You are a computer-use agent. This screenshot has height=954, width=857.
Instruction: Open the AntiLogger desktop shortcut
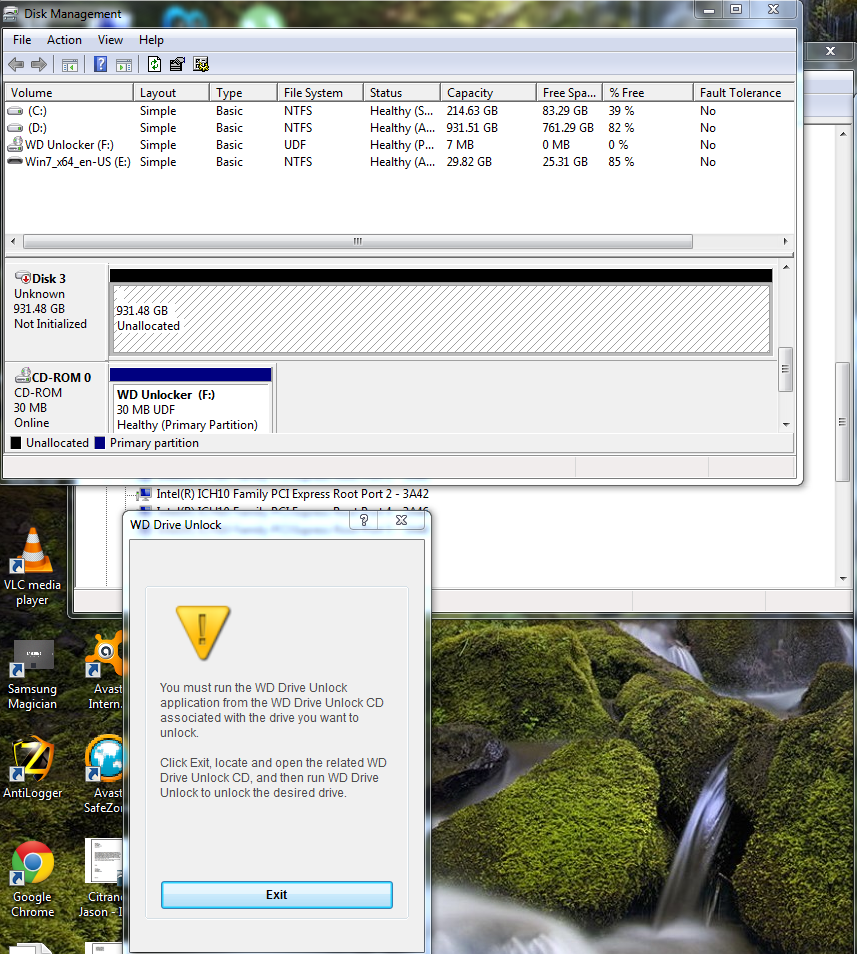click(x=32, y=768)
